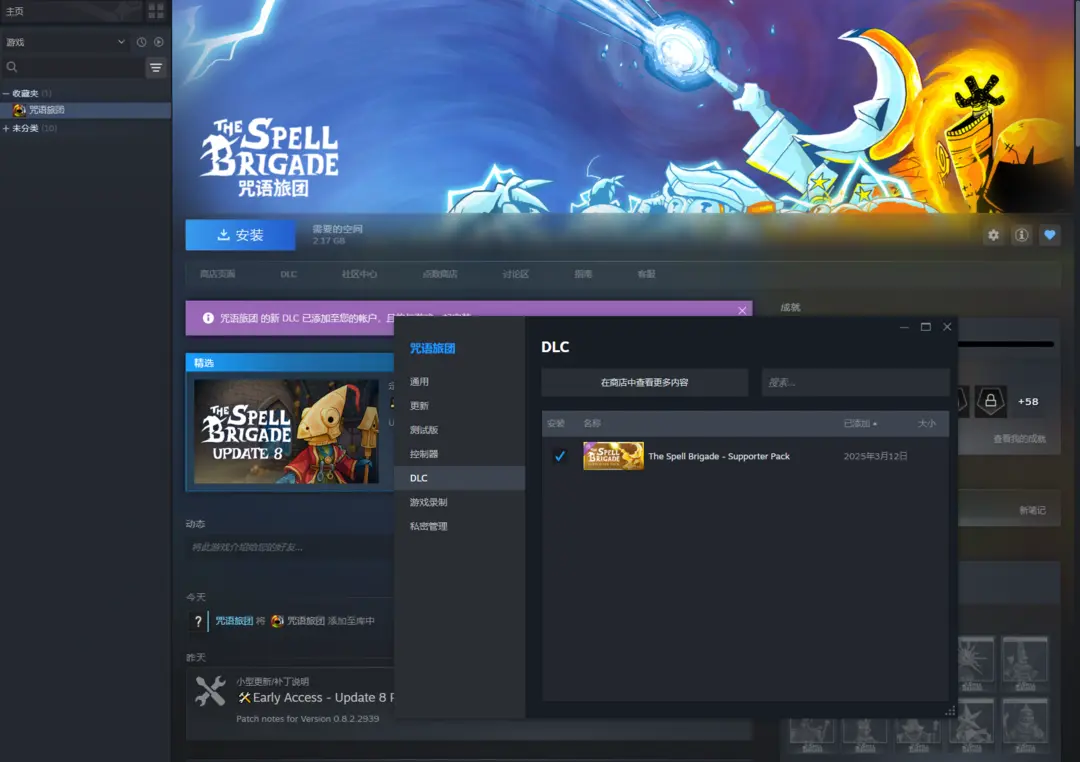Click the 安装 column header in DLC table
The height and width of the screenshot is (762, 1080).
point(556,424)
